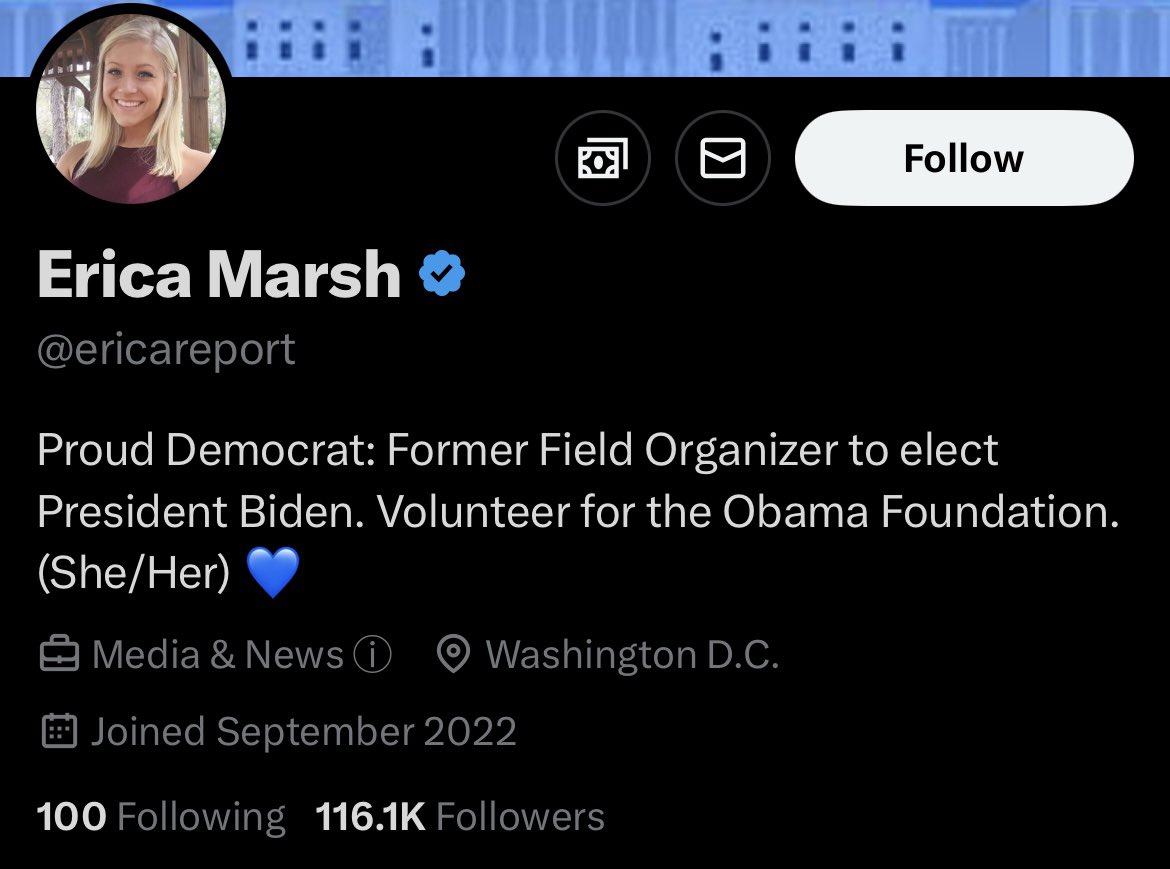
Task: Open the 100 Following list
Action: coord(160,816)
